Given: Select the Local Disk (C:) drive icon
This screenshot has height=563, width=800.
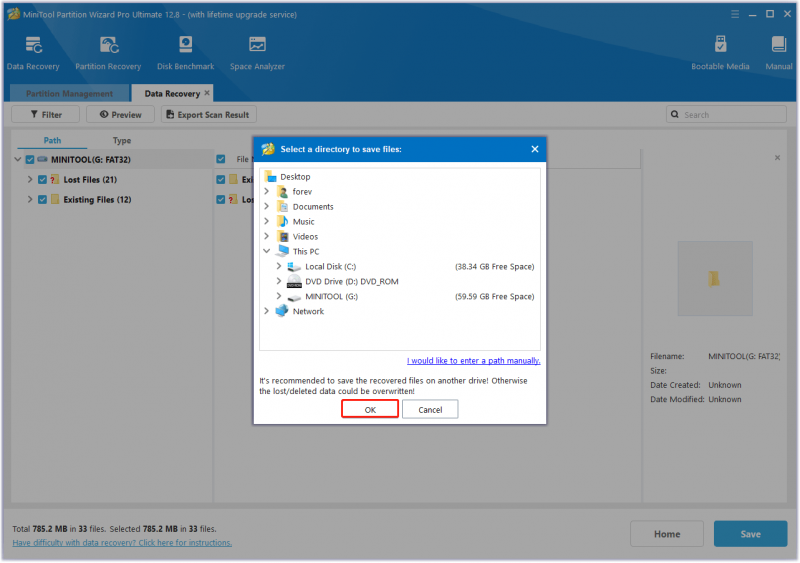Looking at the screenshot, I should pos(294,266).
